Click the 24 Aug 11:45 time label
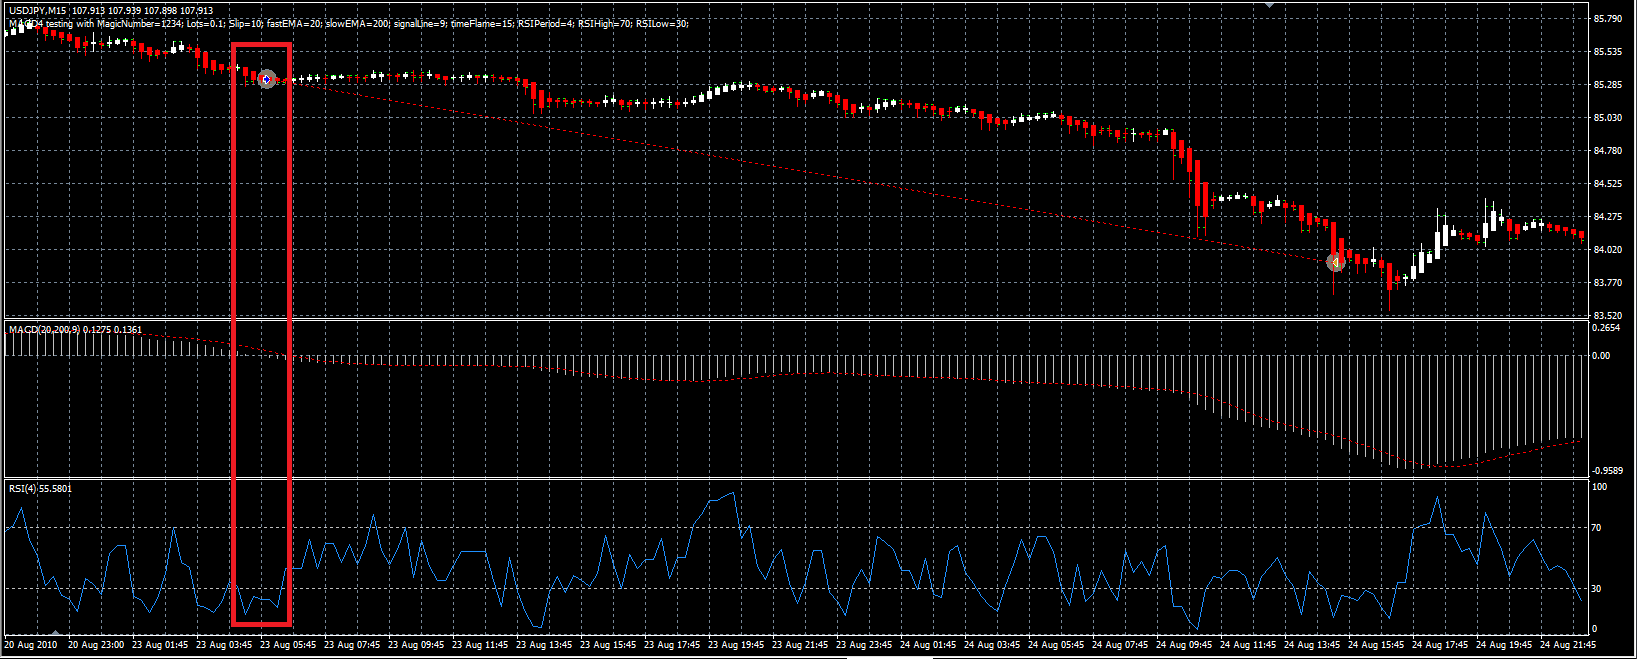This screenshot has height=659, width=1637. click(1248, 645)
